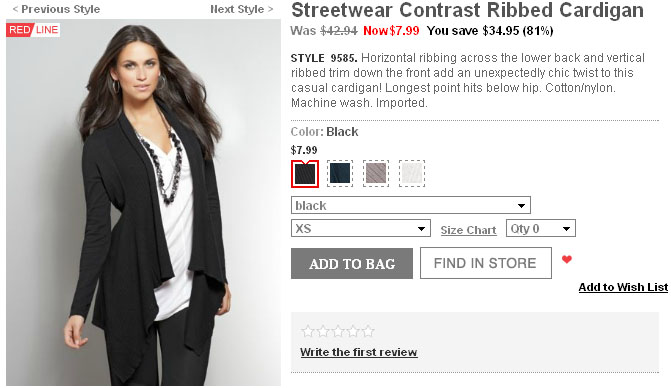Click the cardigan model product image
671x388 pixels.
(143, 202)
